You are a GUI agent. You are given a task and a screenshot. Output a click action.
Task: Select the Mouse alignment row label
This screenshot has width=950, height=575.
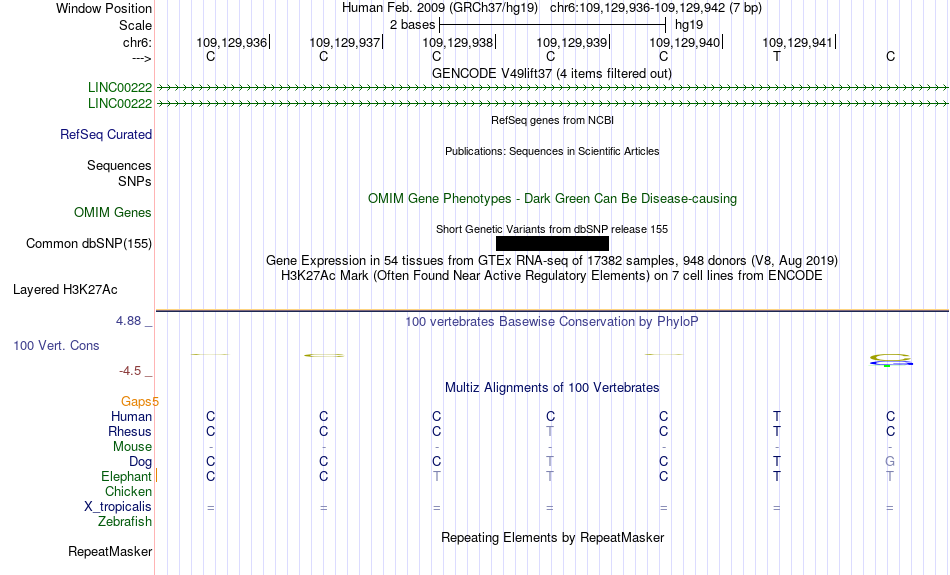click(132, 447)
